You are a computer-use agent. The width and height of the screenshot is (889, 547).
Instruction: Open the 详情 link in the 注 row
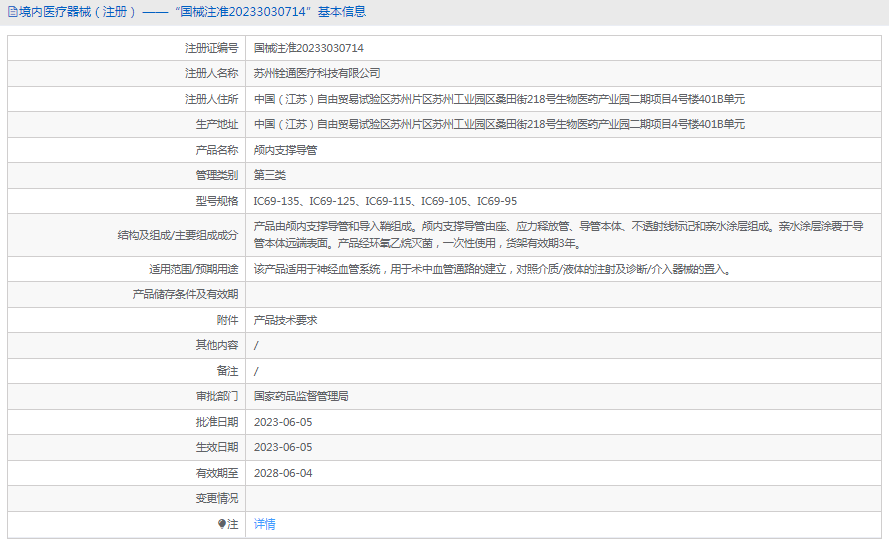pyautogui.click(x=264, y=524)
